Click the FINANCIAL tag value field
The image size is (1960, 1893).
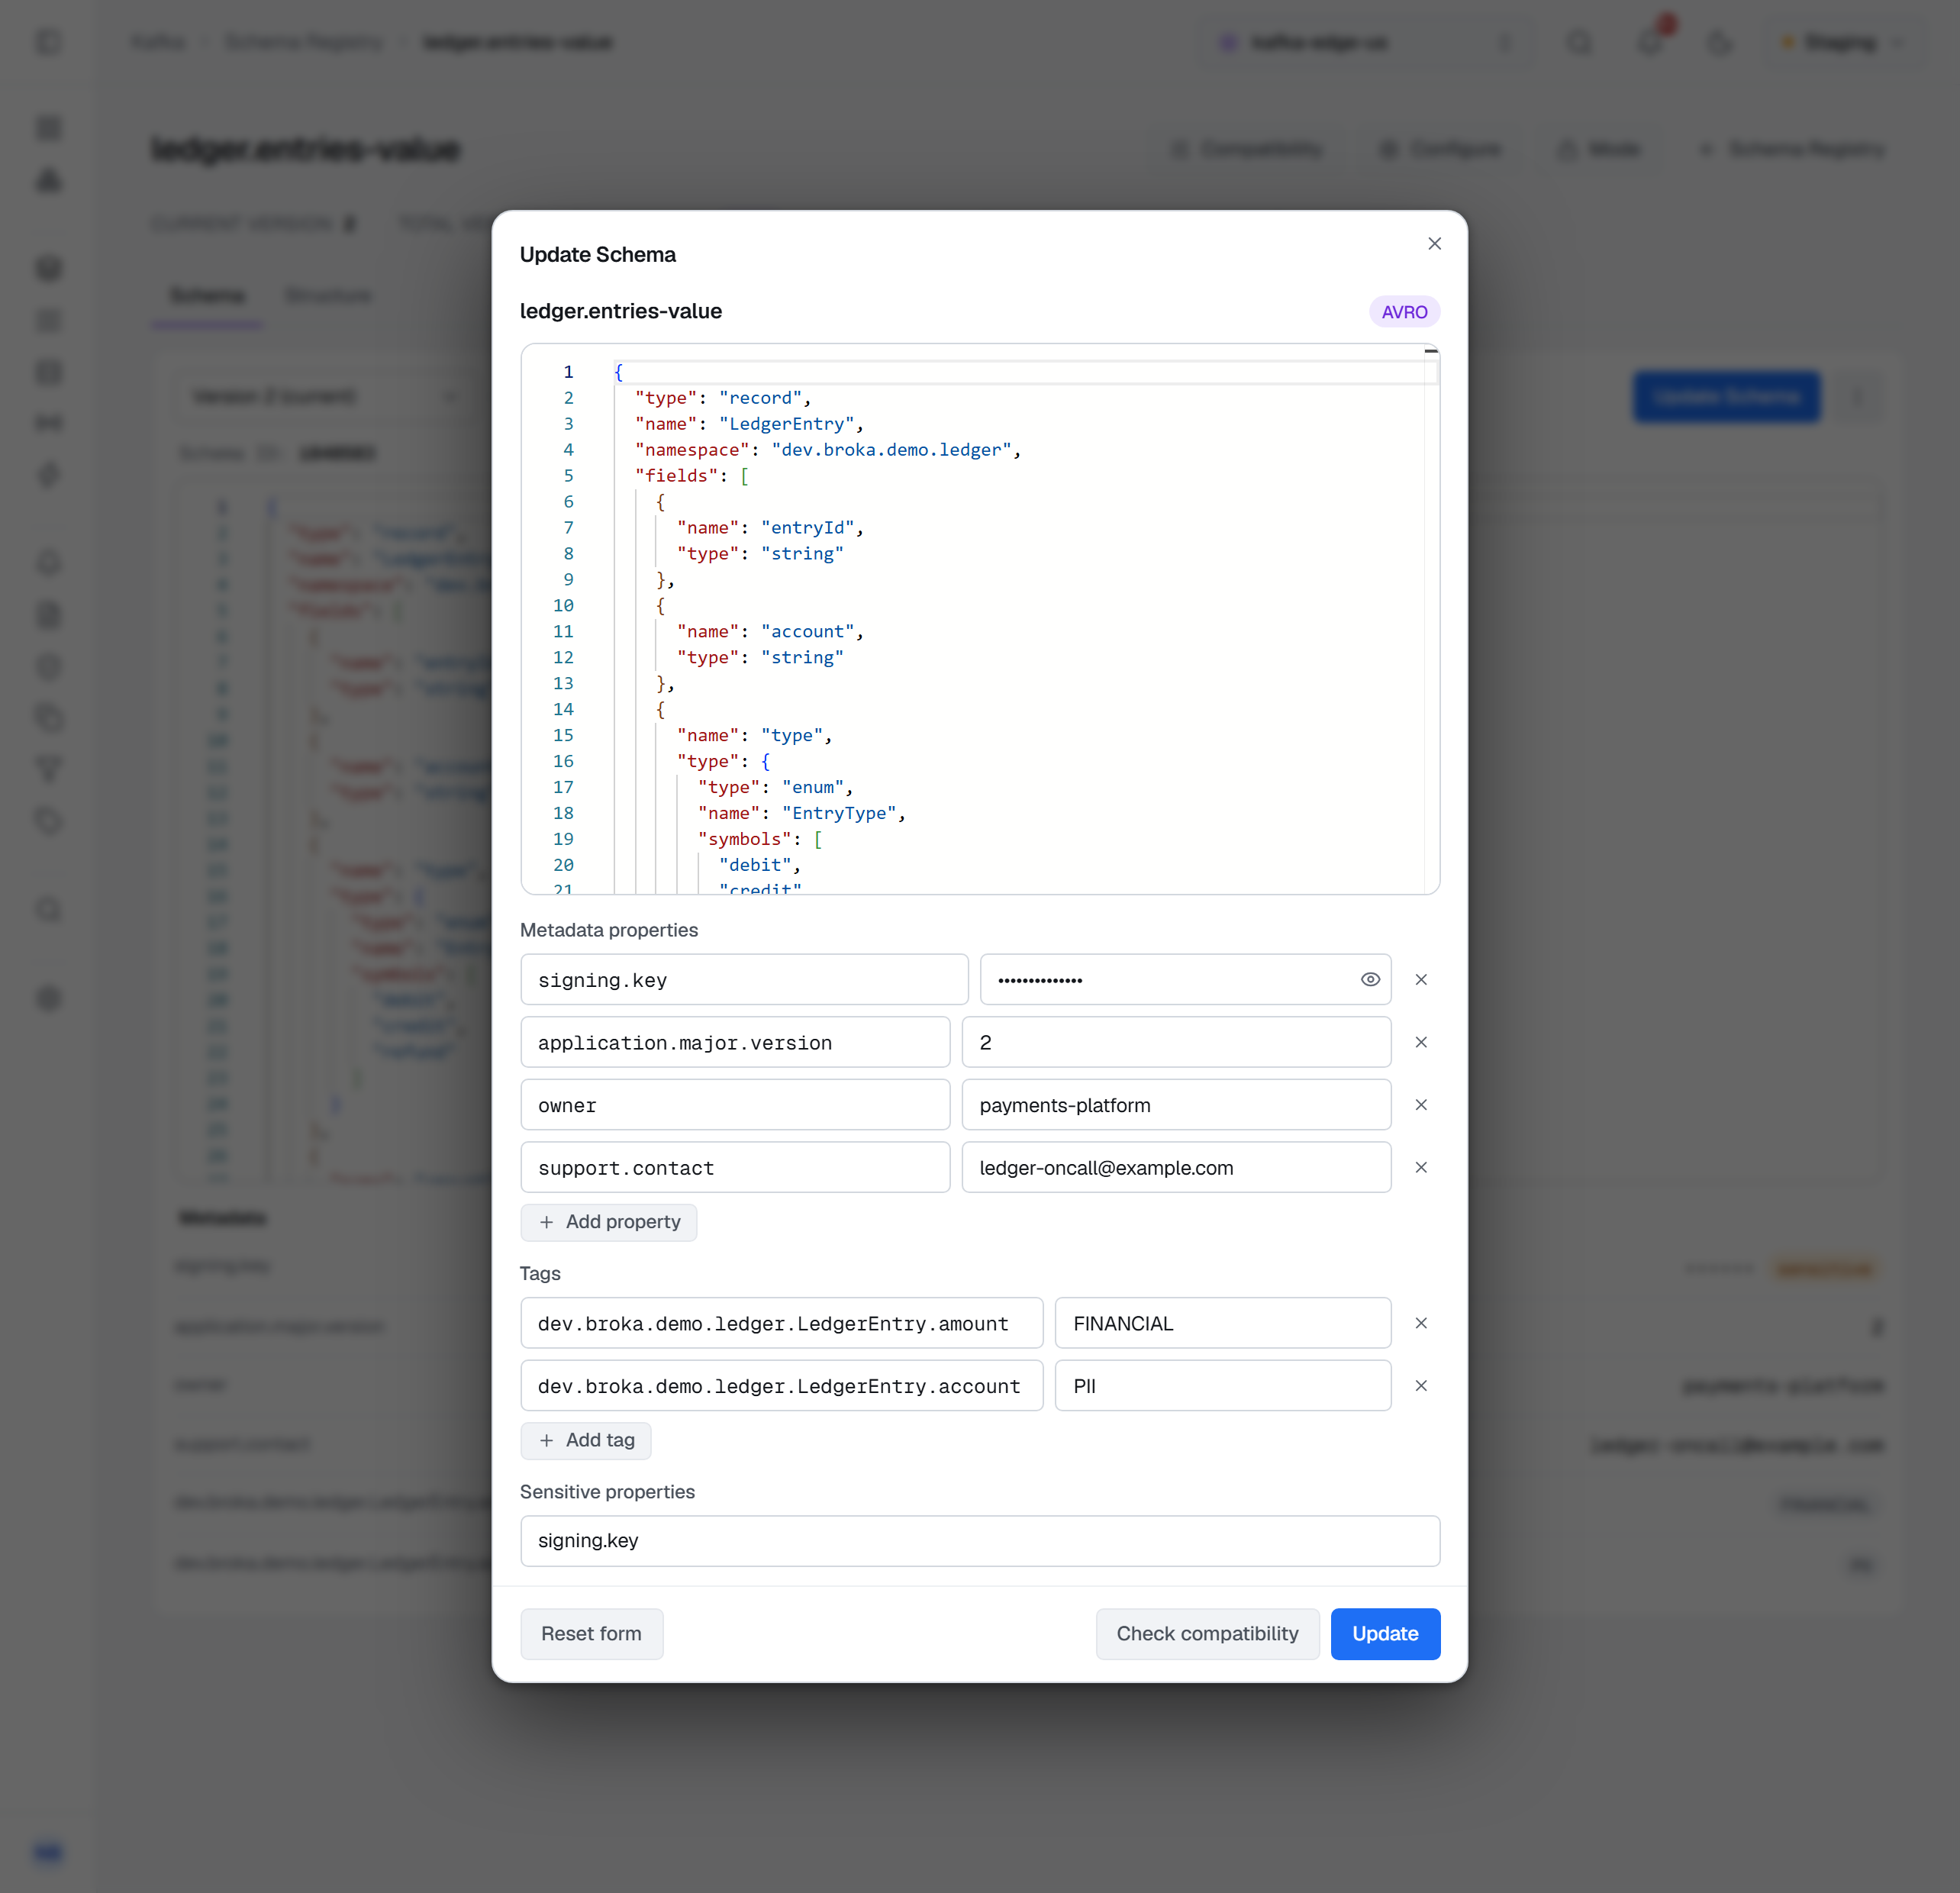point(1223,1323)
